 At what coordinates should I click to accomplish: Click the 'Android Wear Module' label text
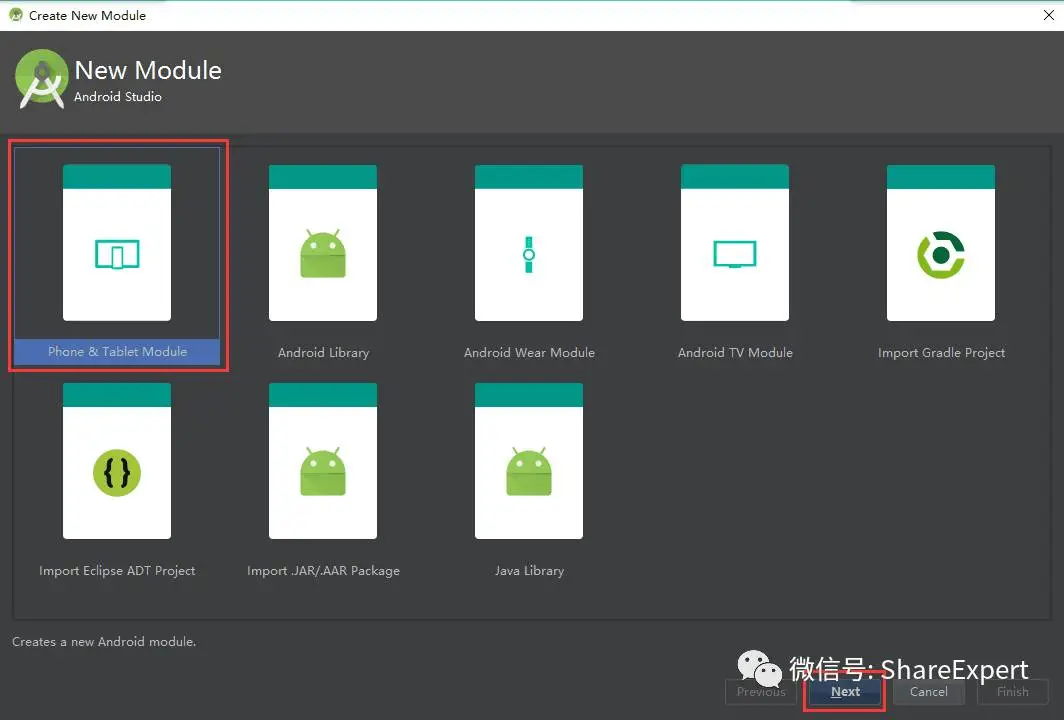coord(529,353)
